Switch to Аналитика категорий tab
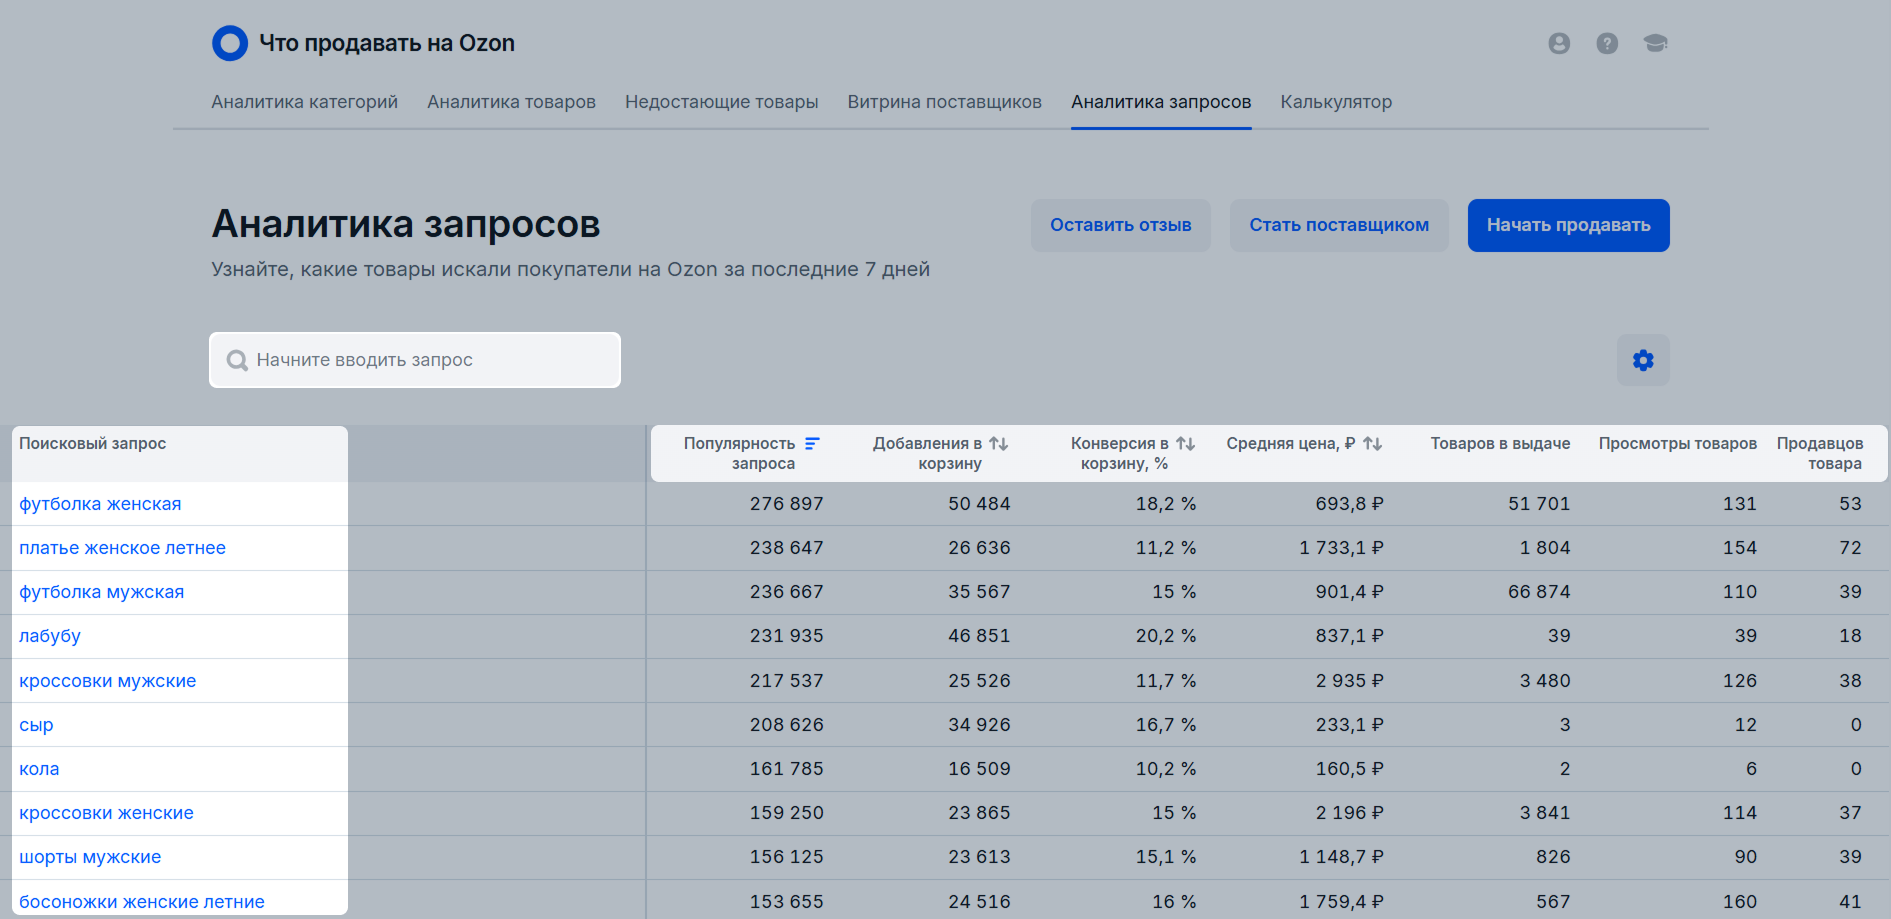1891x919 pixels. (304, 102)
